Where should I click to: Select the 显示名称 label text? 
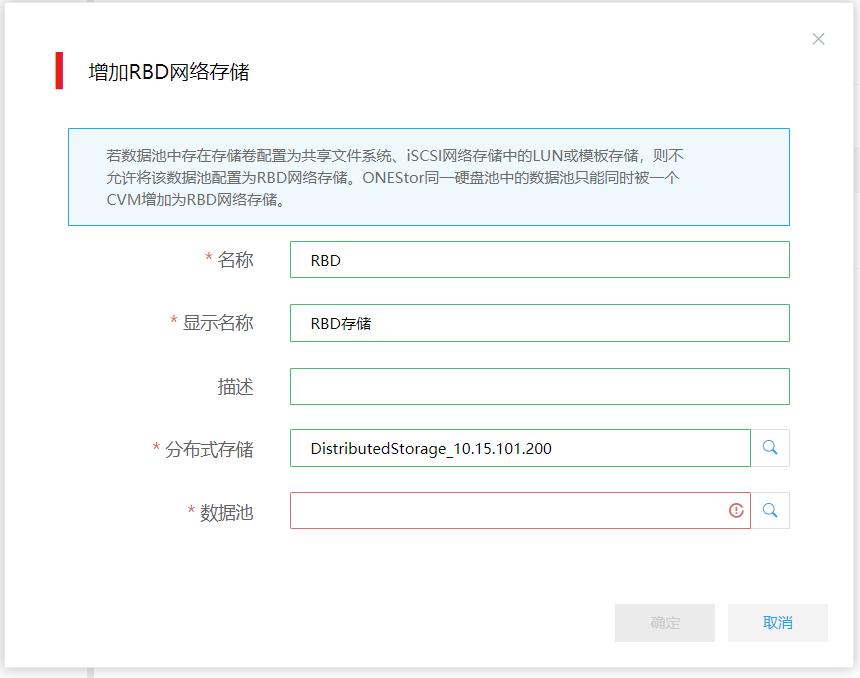(218, 323)
